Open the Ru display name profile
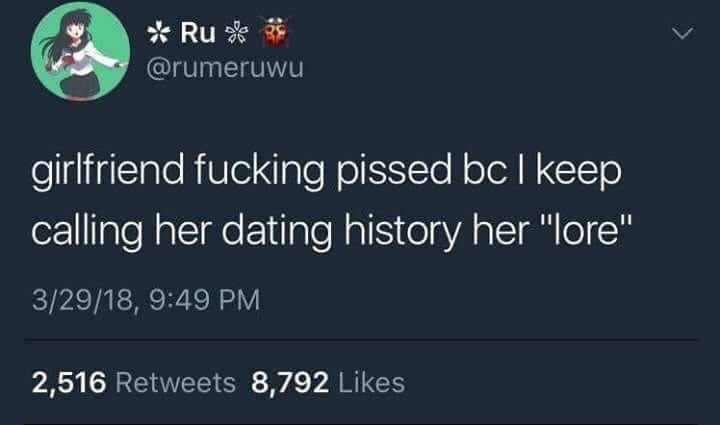The image size is (720, 425). tap(198, 33)
